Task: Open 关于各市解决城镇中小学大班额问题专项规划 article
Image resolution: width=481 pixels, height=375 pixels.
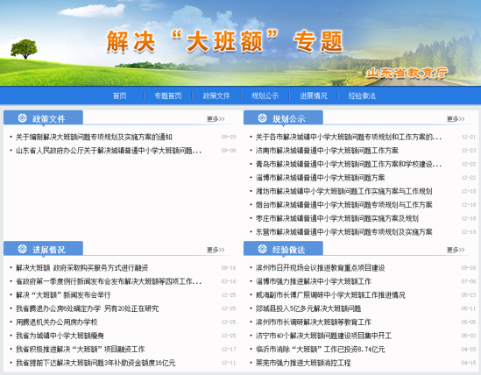Action: pos(349,137)
